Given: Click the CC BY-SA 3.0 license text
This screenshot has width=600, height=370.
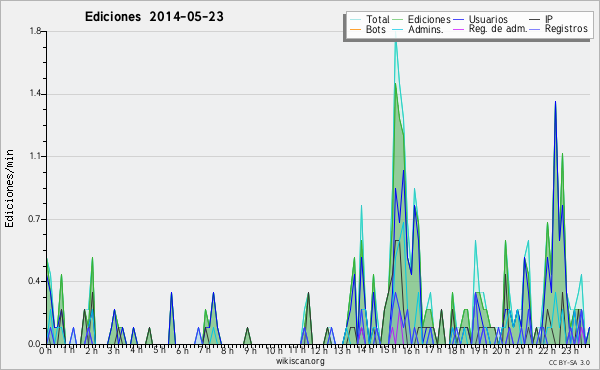Looking at the screenshot, I should pyautogui.click(x=569, y=362).
